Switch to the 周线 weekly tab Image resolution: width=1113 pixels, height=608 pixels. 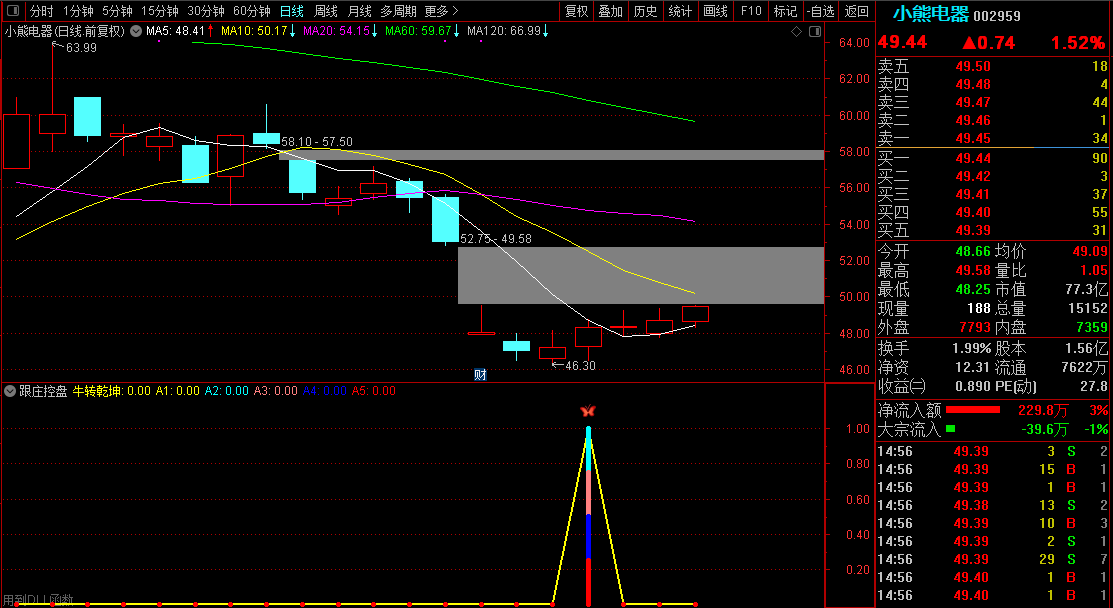(326, 11)
